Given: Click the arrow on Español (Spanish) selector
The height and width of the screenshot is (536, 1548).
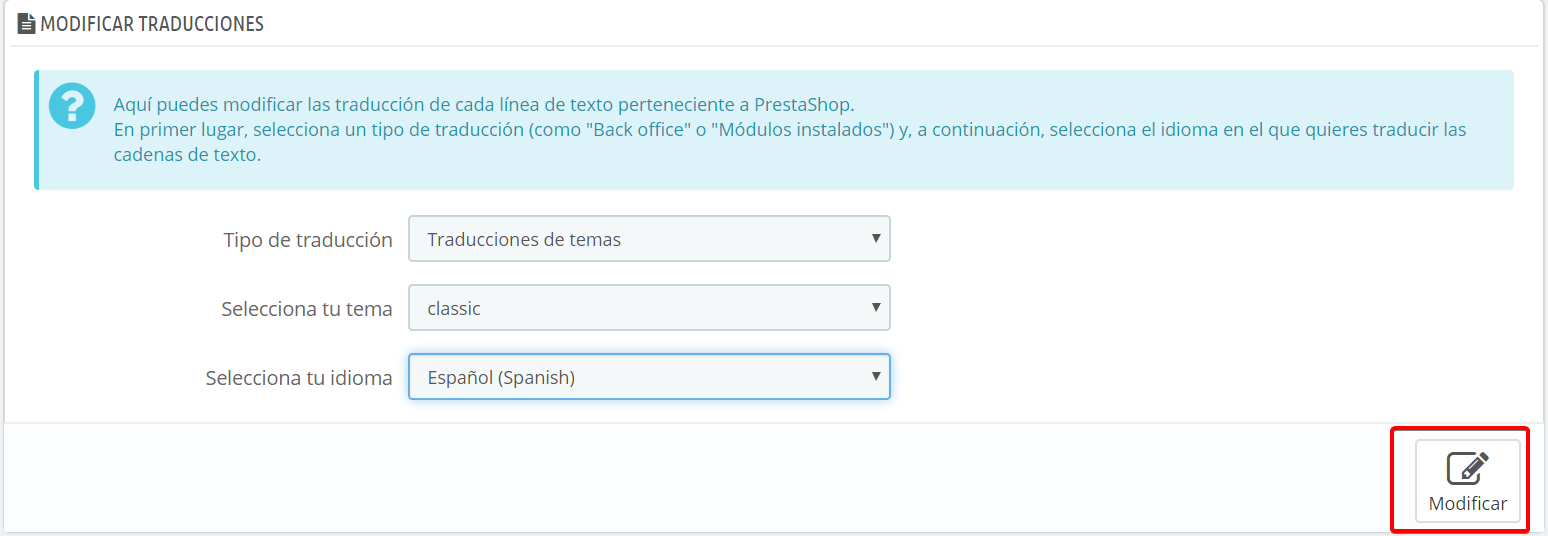Looking at the screenshot, I should [x=875, y=377].
